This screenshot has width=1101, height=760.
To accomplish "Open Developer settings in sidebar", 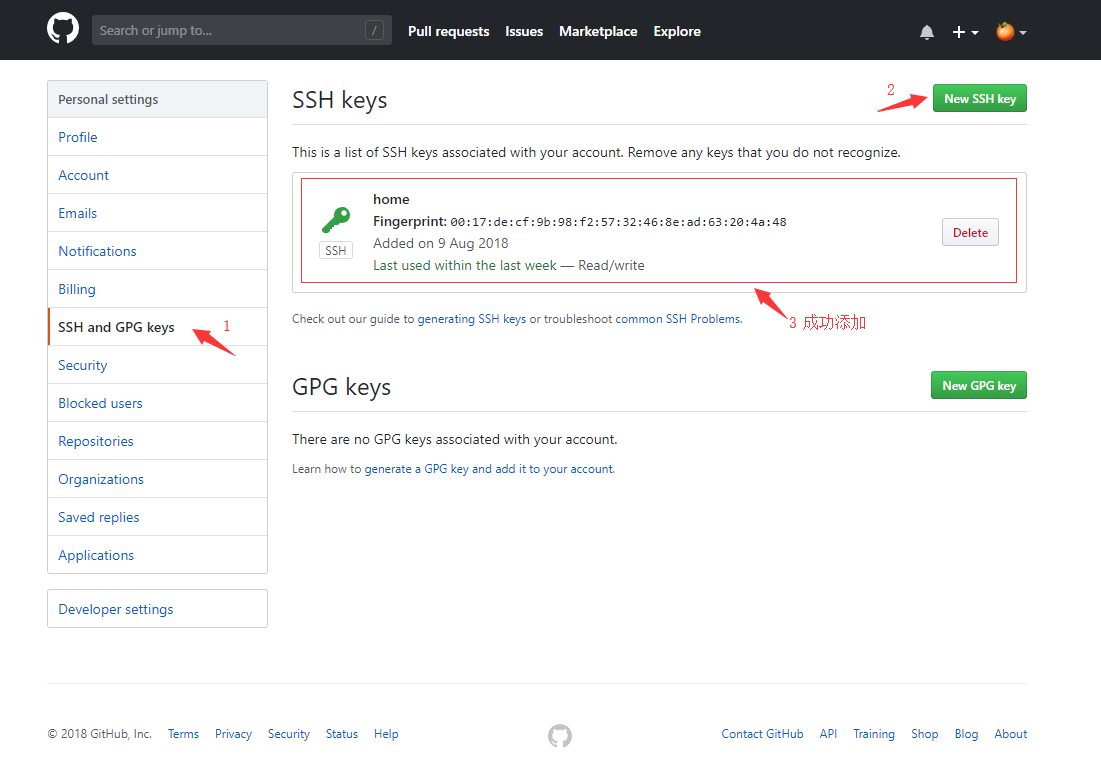I will click(116, 609).
